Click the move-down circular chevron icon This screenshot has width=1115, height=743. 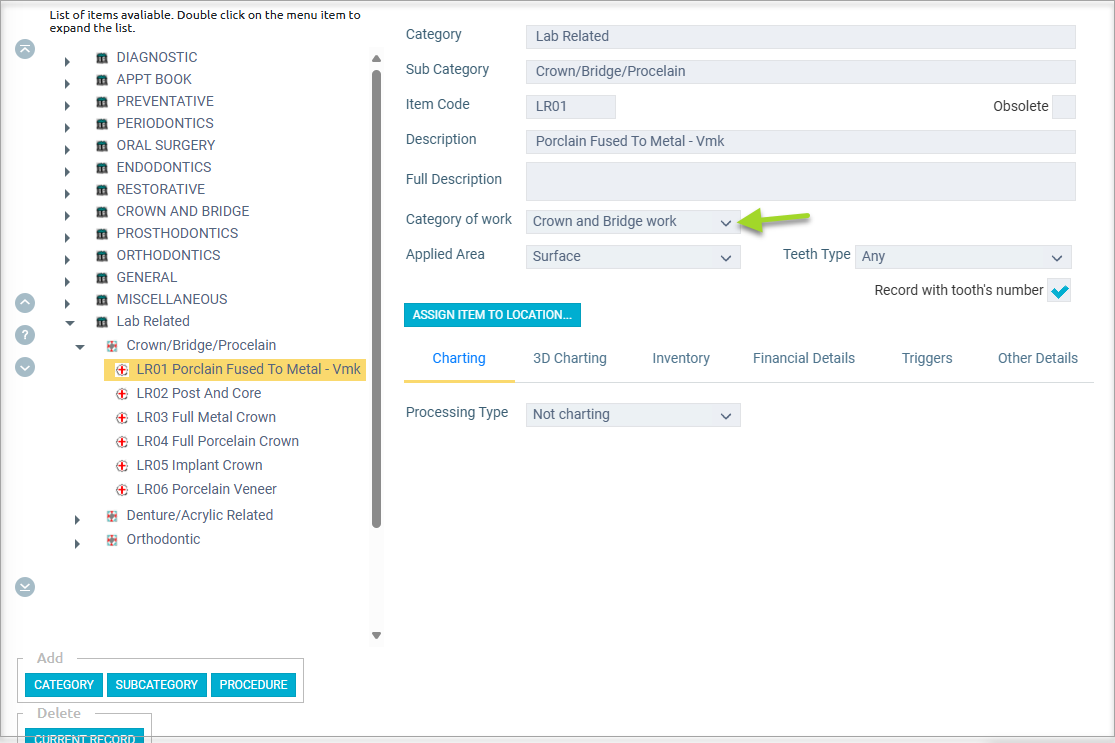click(x=25, y=367)
